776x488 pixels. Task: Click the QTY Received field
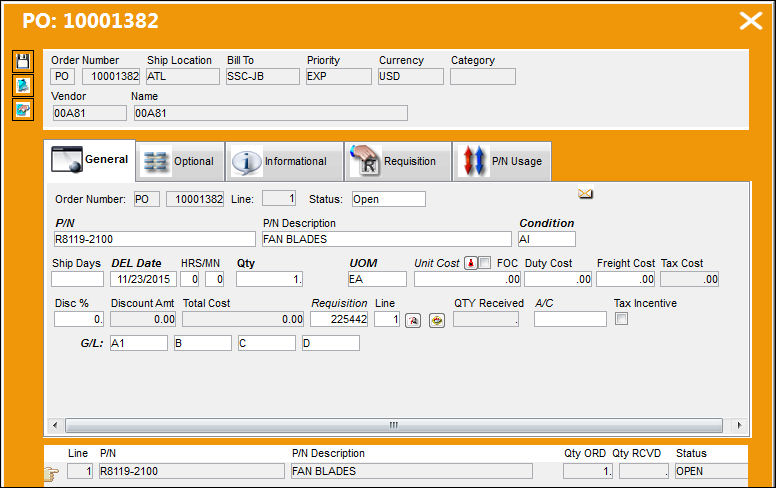tap(486, 319)
